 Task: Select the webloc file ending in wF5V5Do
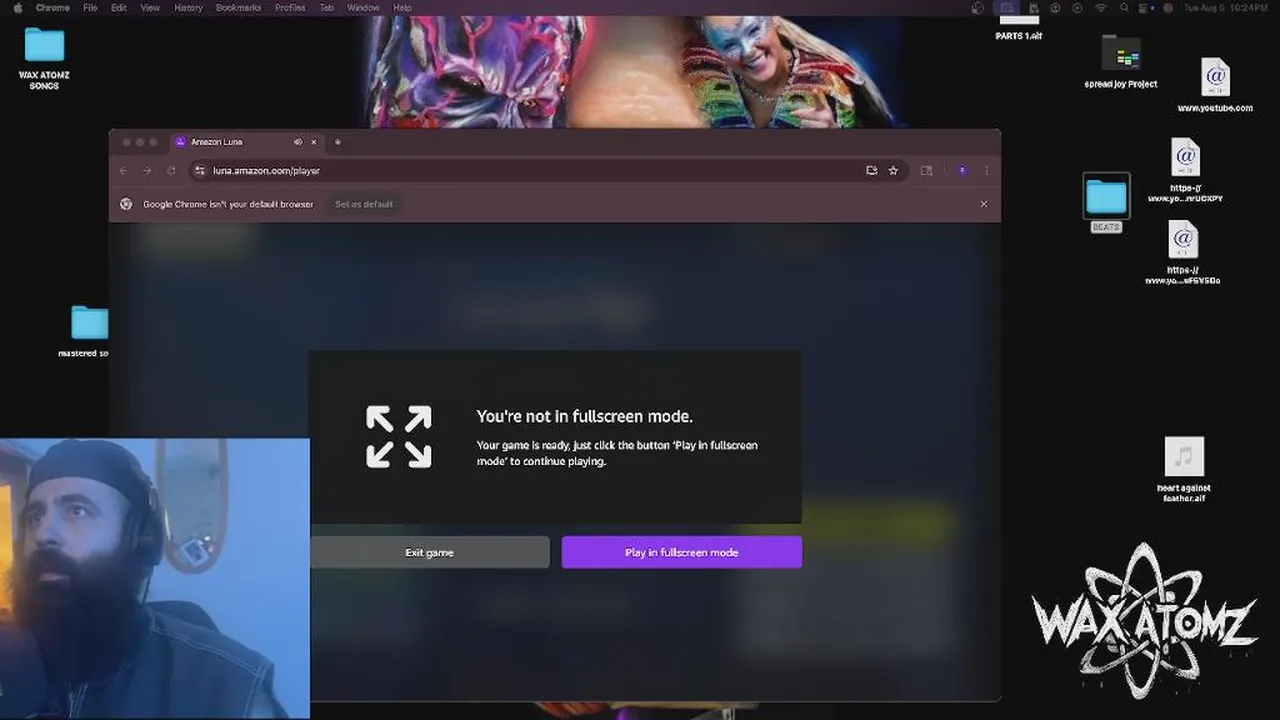(x=1183, y=253)
